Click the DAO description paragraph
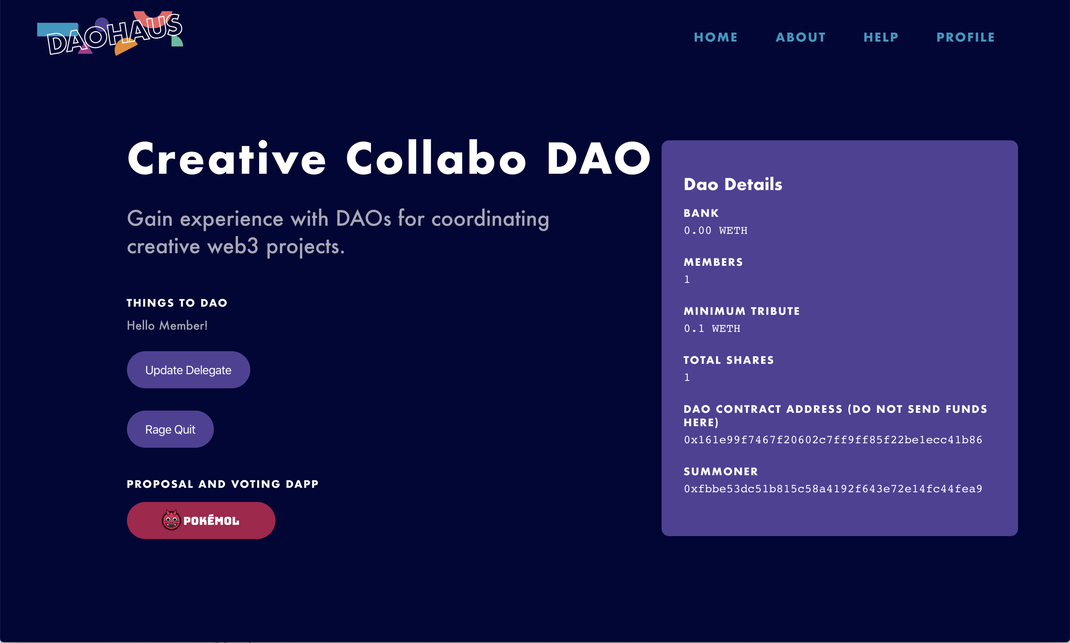 [x=338, y=232]
